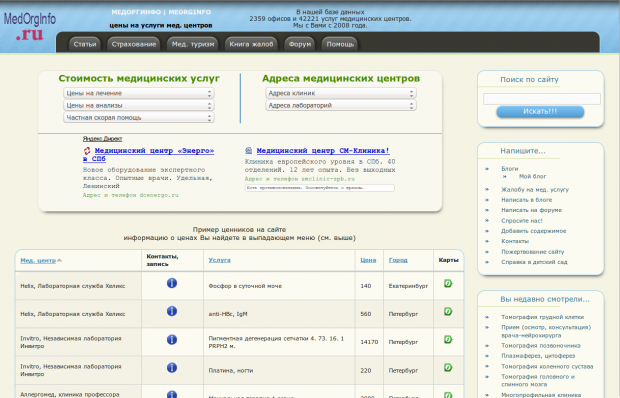Click the Энерго ad favicon icon

[87, 151]
